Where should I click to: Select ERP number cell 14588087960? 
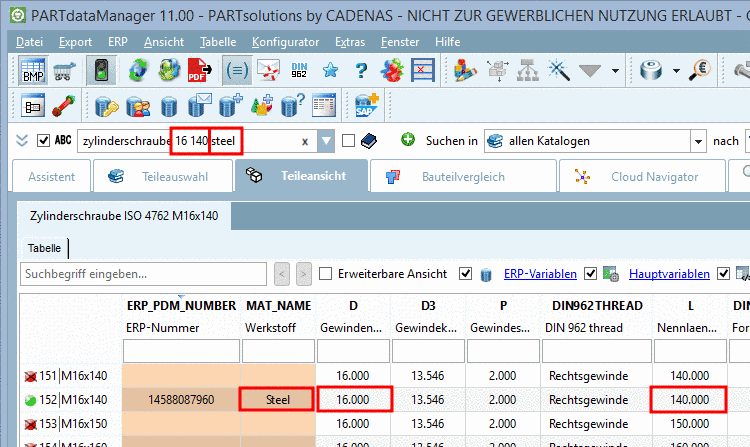coord(181,400)
